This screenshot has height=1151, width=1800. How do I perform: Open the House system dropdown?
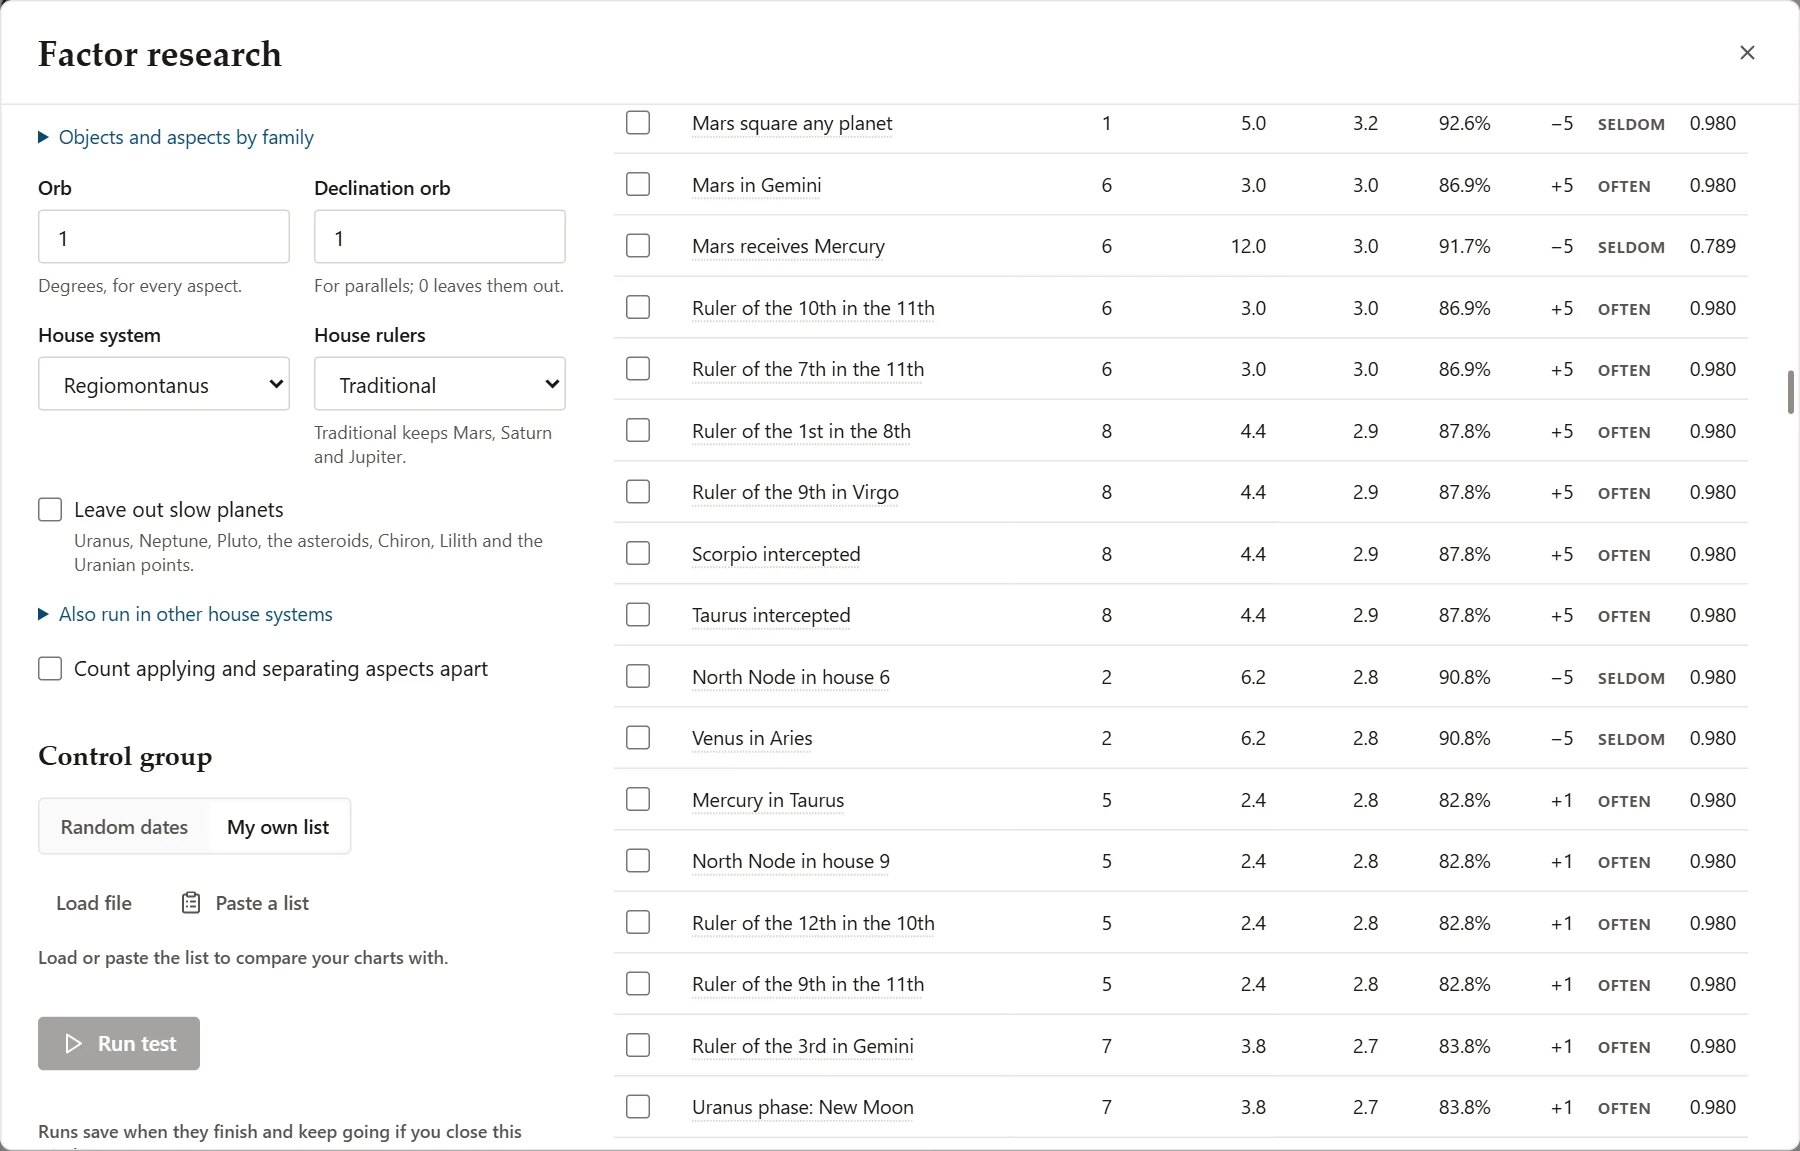164,384
